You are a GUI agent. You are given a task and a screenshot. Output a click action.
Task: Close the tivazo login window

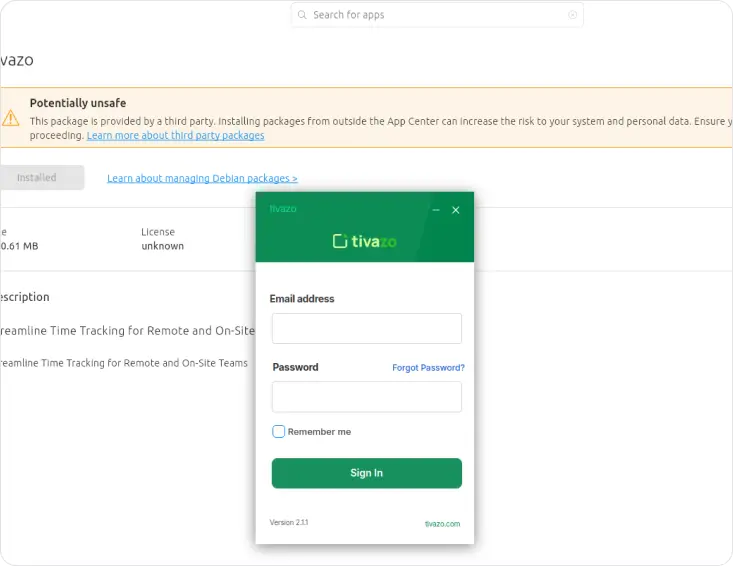[x=456, y=210]
